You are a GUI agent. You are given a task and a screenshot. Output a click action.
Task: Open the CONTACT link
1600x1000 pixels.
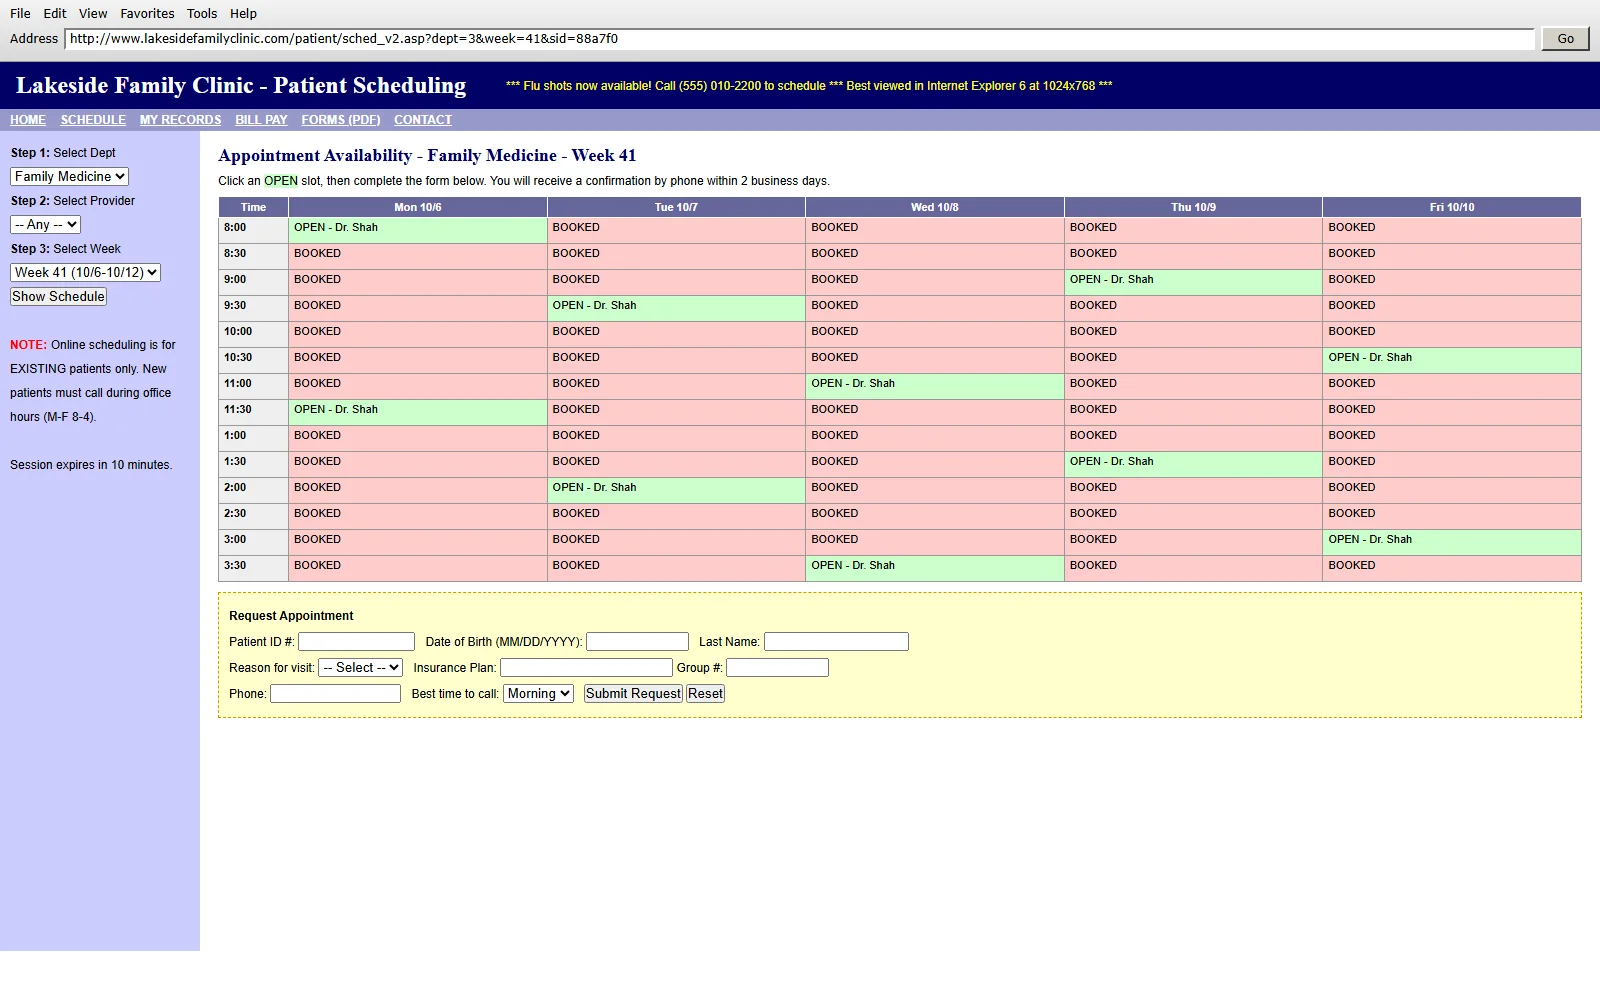(423, 120)
